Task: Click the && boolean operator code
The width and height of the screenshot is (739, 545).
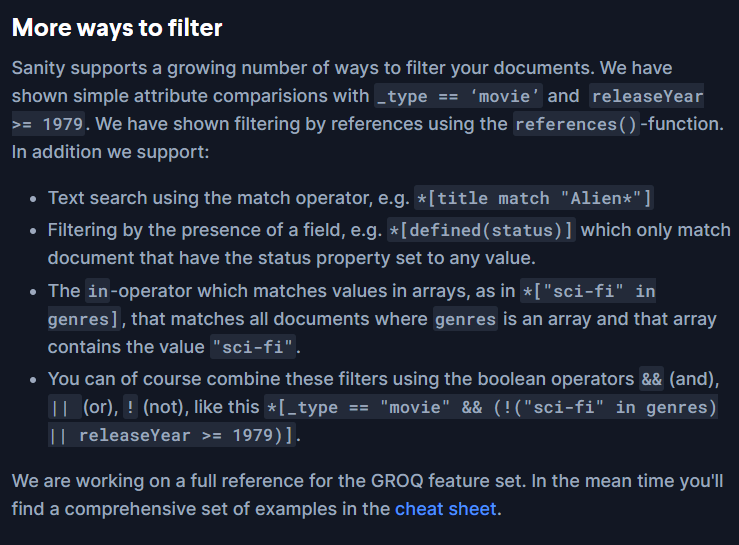Action: tap(651, 379)
